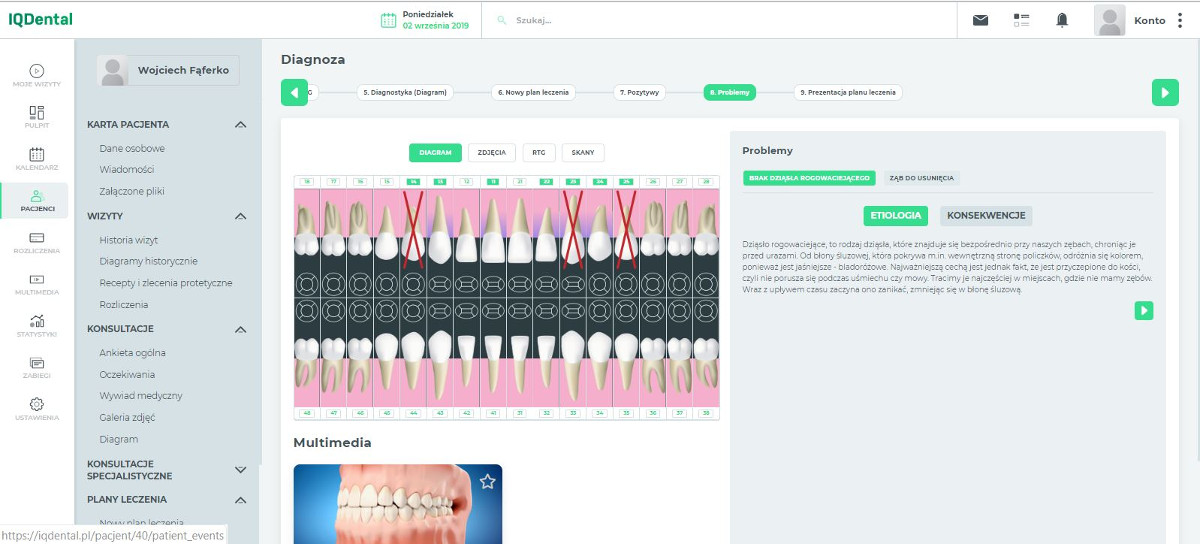1200x544 pixels.
Task: Open the notifications bell
Action: pyautogui.click(x=1062, y=20)
